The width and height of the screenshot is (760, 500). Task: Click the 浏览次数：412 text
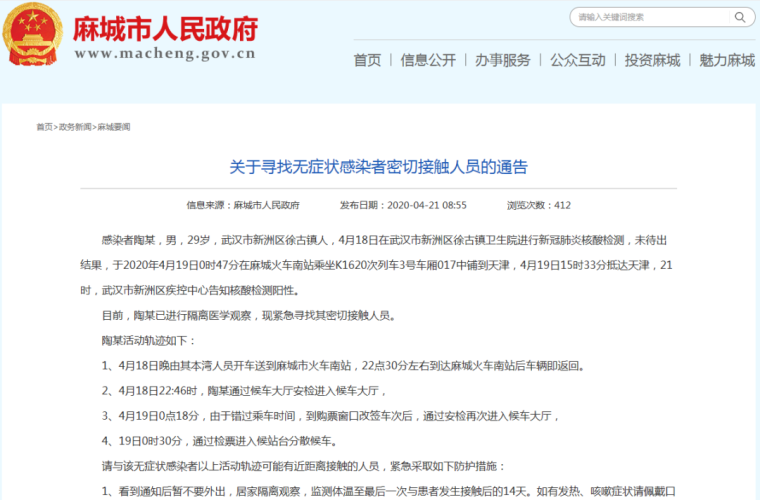pos(539,205)
